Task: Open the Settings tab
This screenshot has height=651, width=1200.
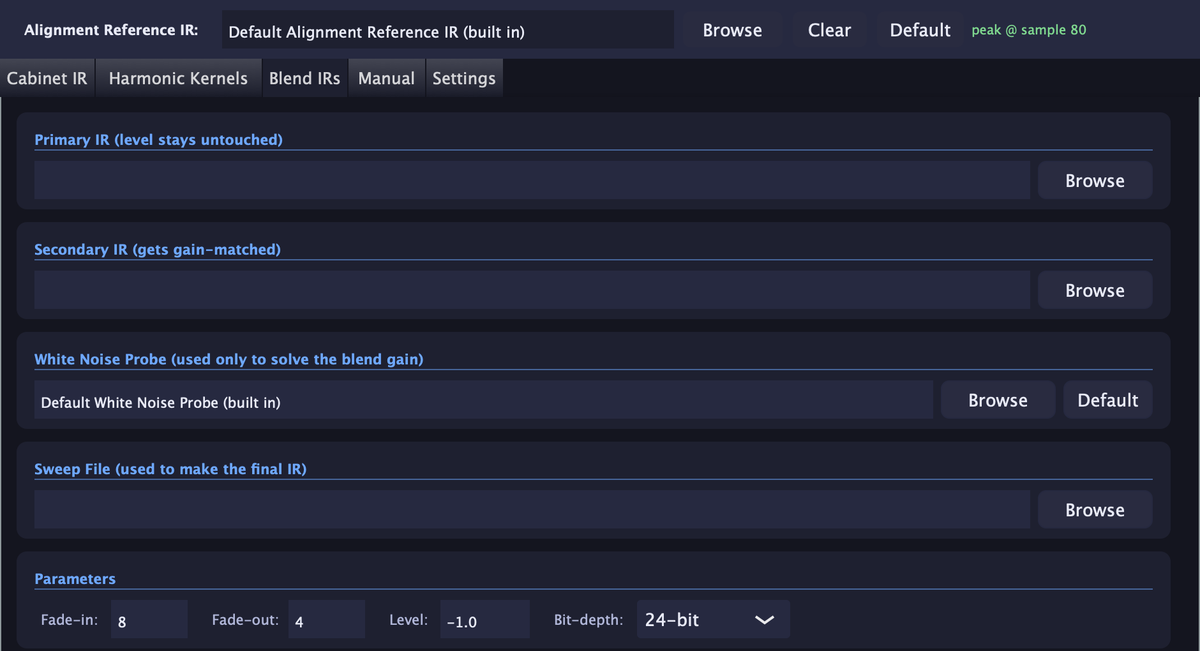Action: (x=464, y=78)
